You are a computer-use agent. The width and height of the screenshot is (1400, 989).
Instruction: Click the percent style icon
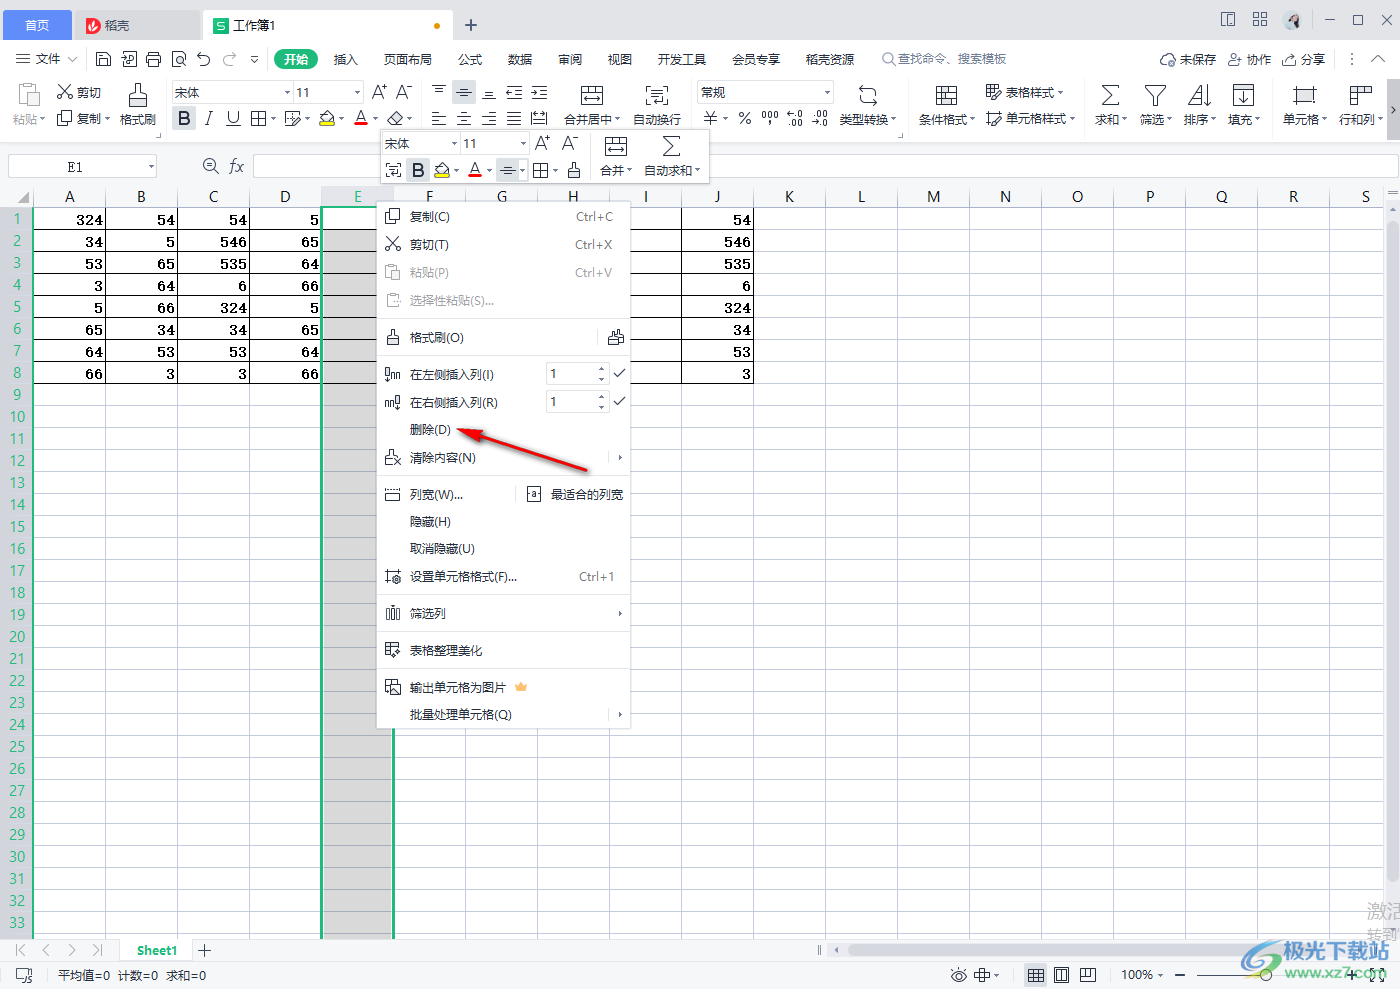coord(745,119)
